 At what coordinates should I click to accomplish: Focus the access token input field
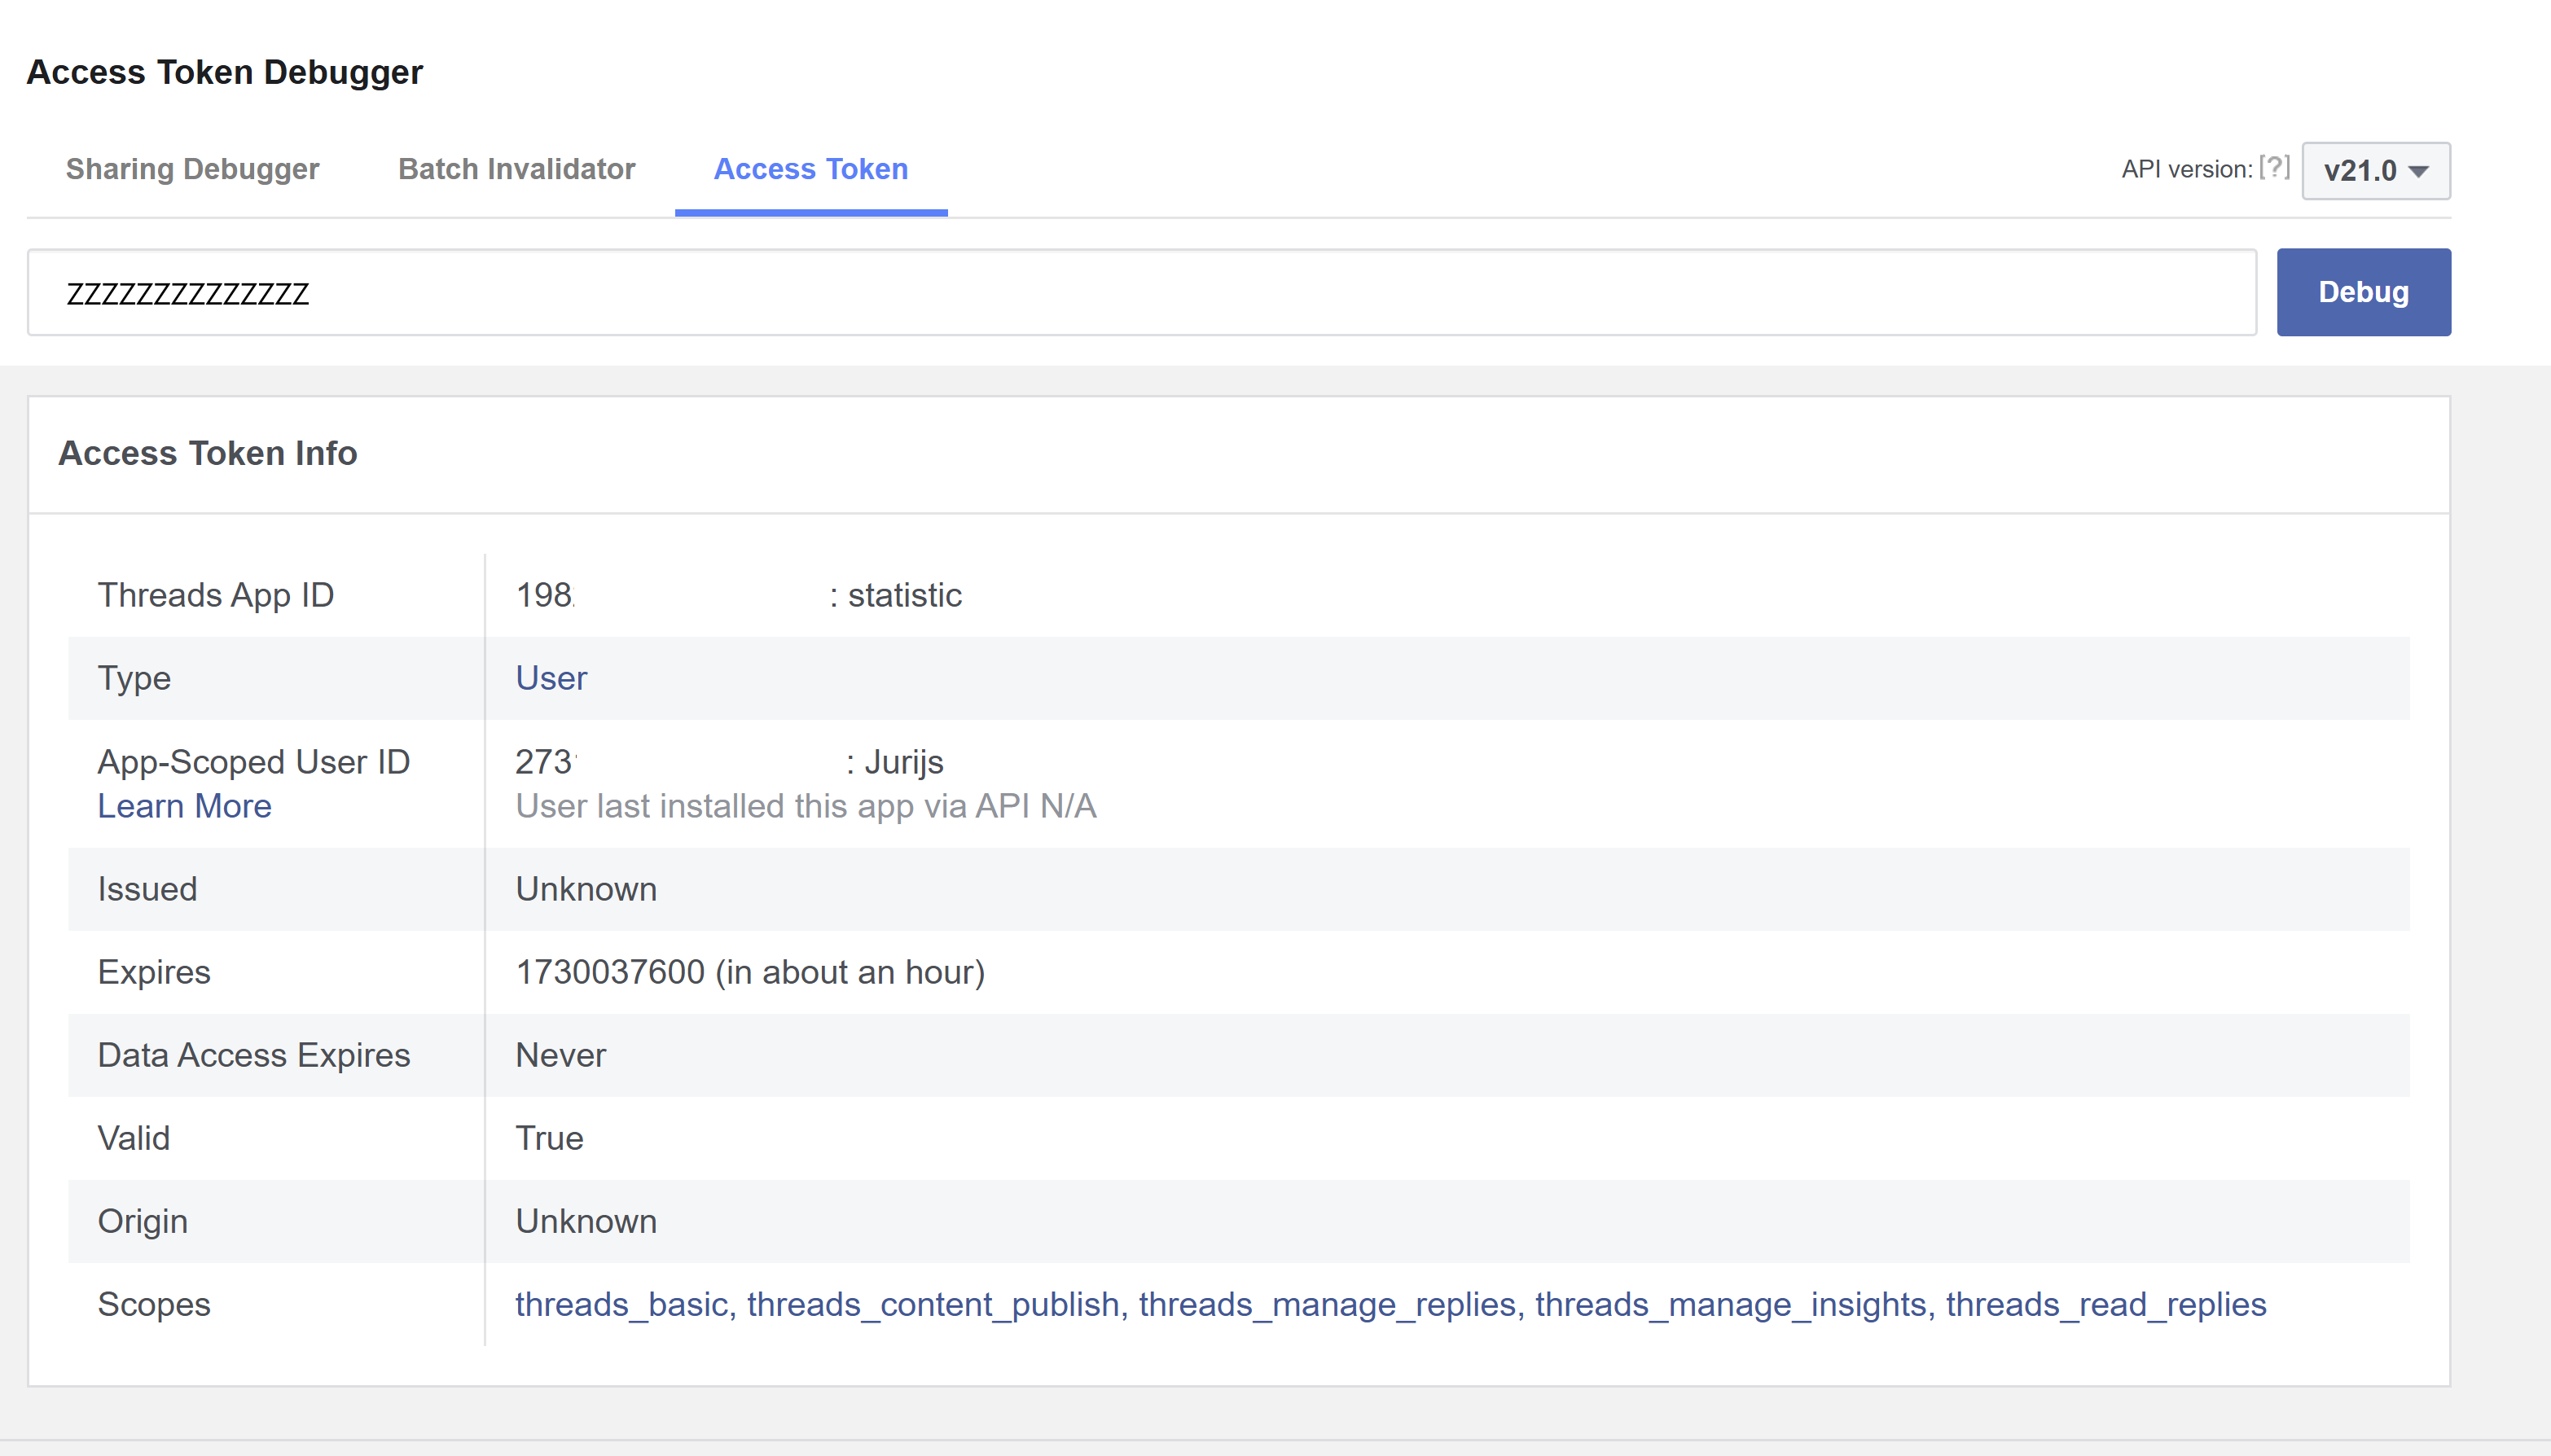click(x=1141, y=292)
